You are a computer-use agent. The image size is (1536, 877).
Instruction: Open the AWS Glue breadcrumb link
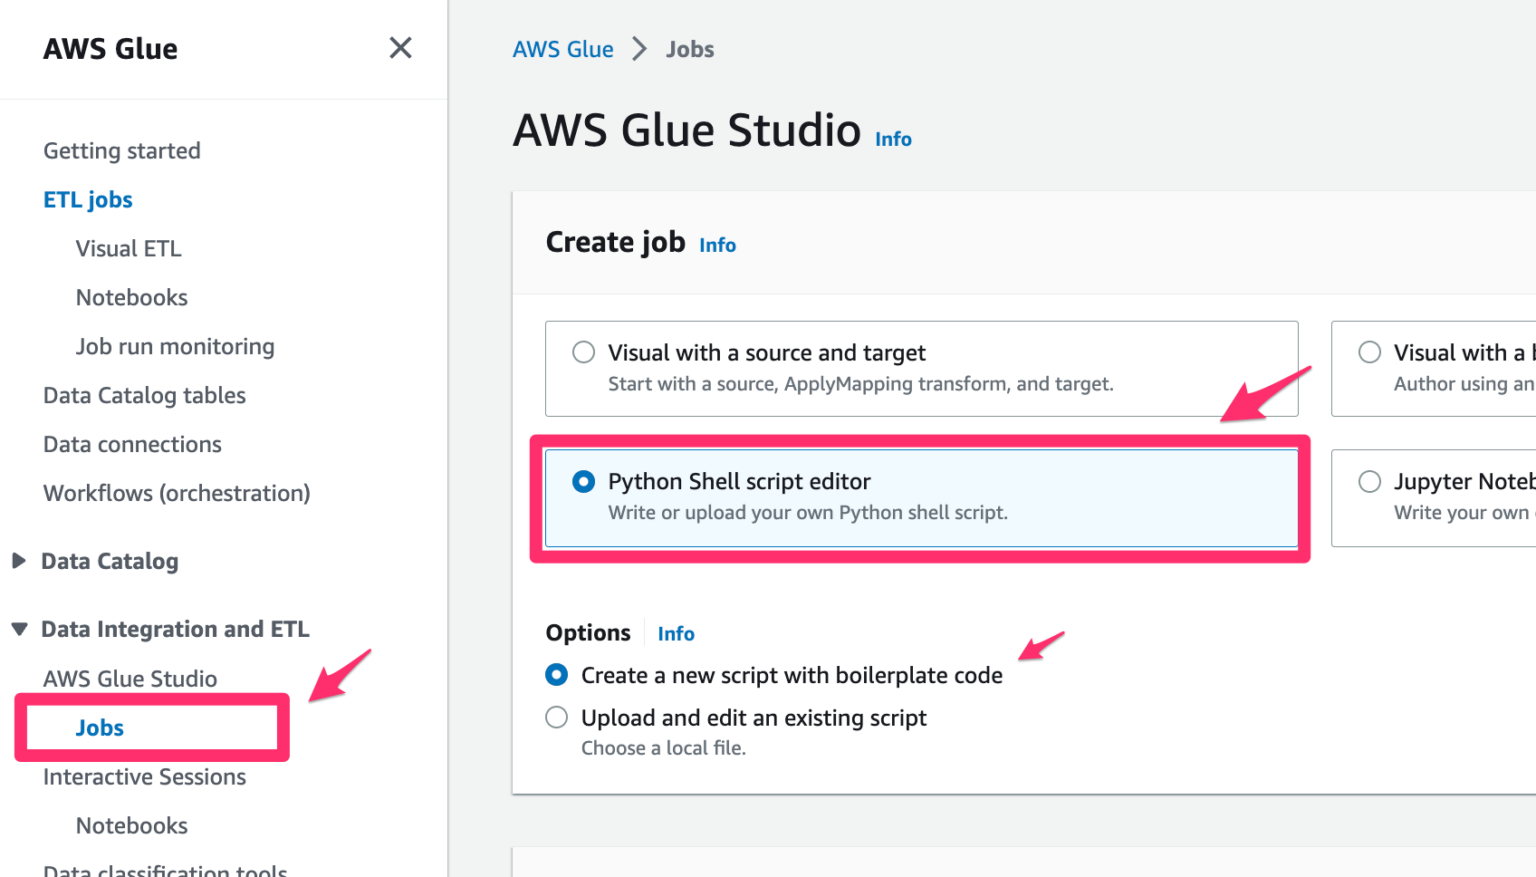[563, 48]
